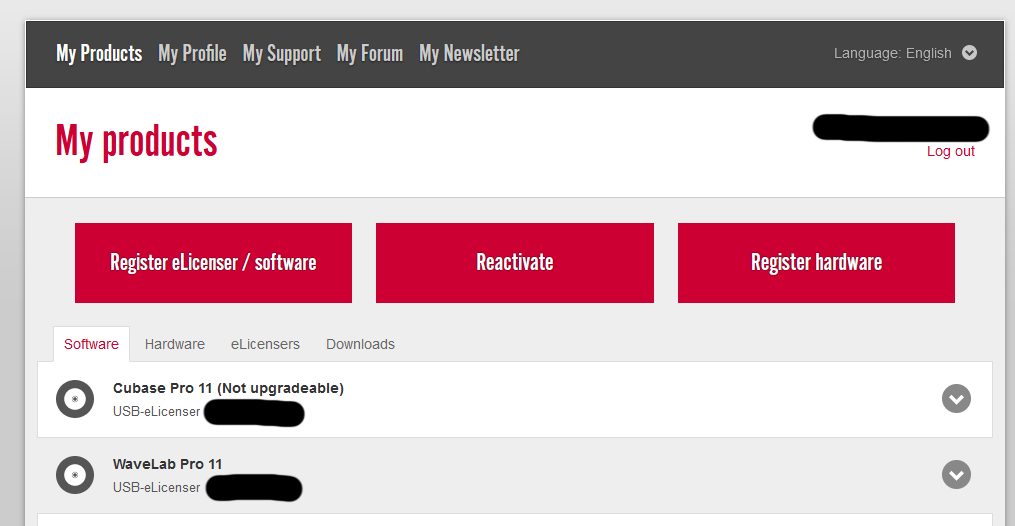This screenshot has width=1015, height=526.
Task: Go to My Profile in navigation bar
Action: (x=192, y=54)
